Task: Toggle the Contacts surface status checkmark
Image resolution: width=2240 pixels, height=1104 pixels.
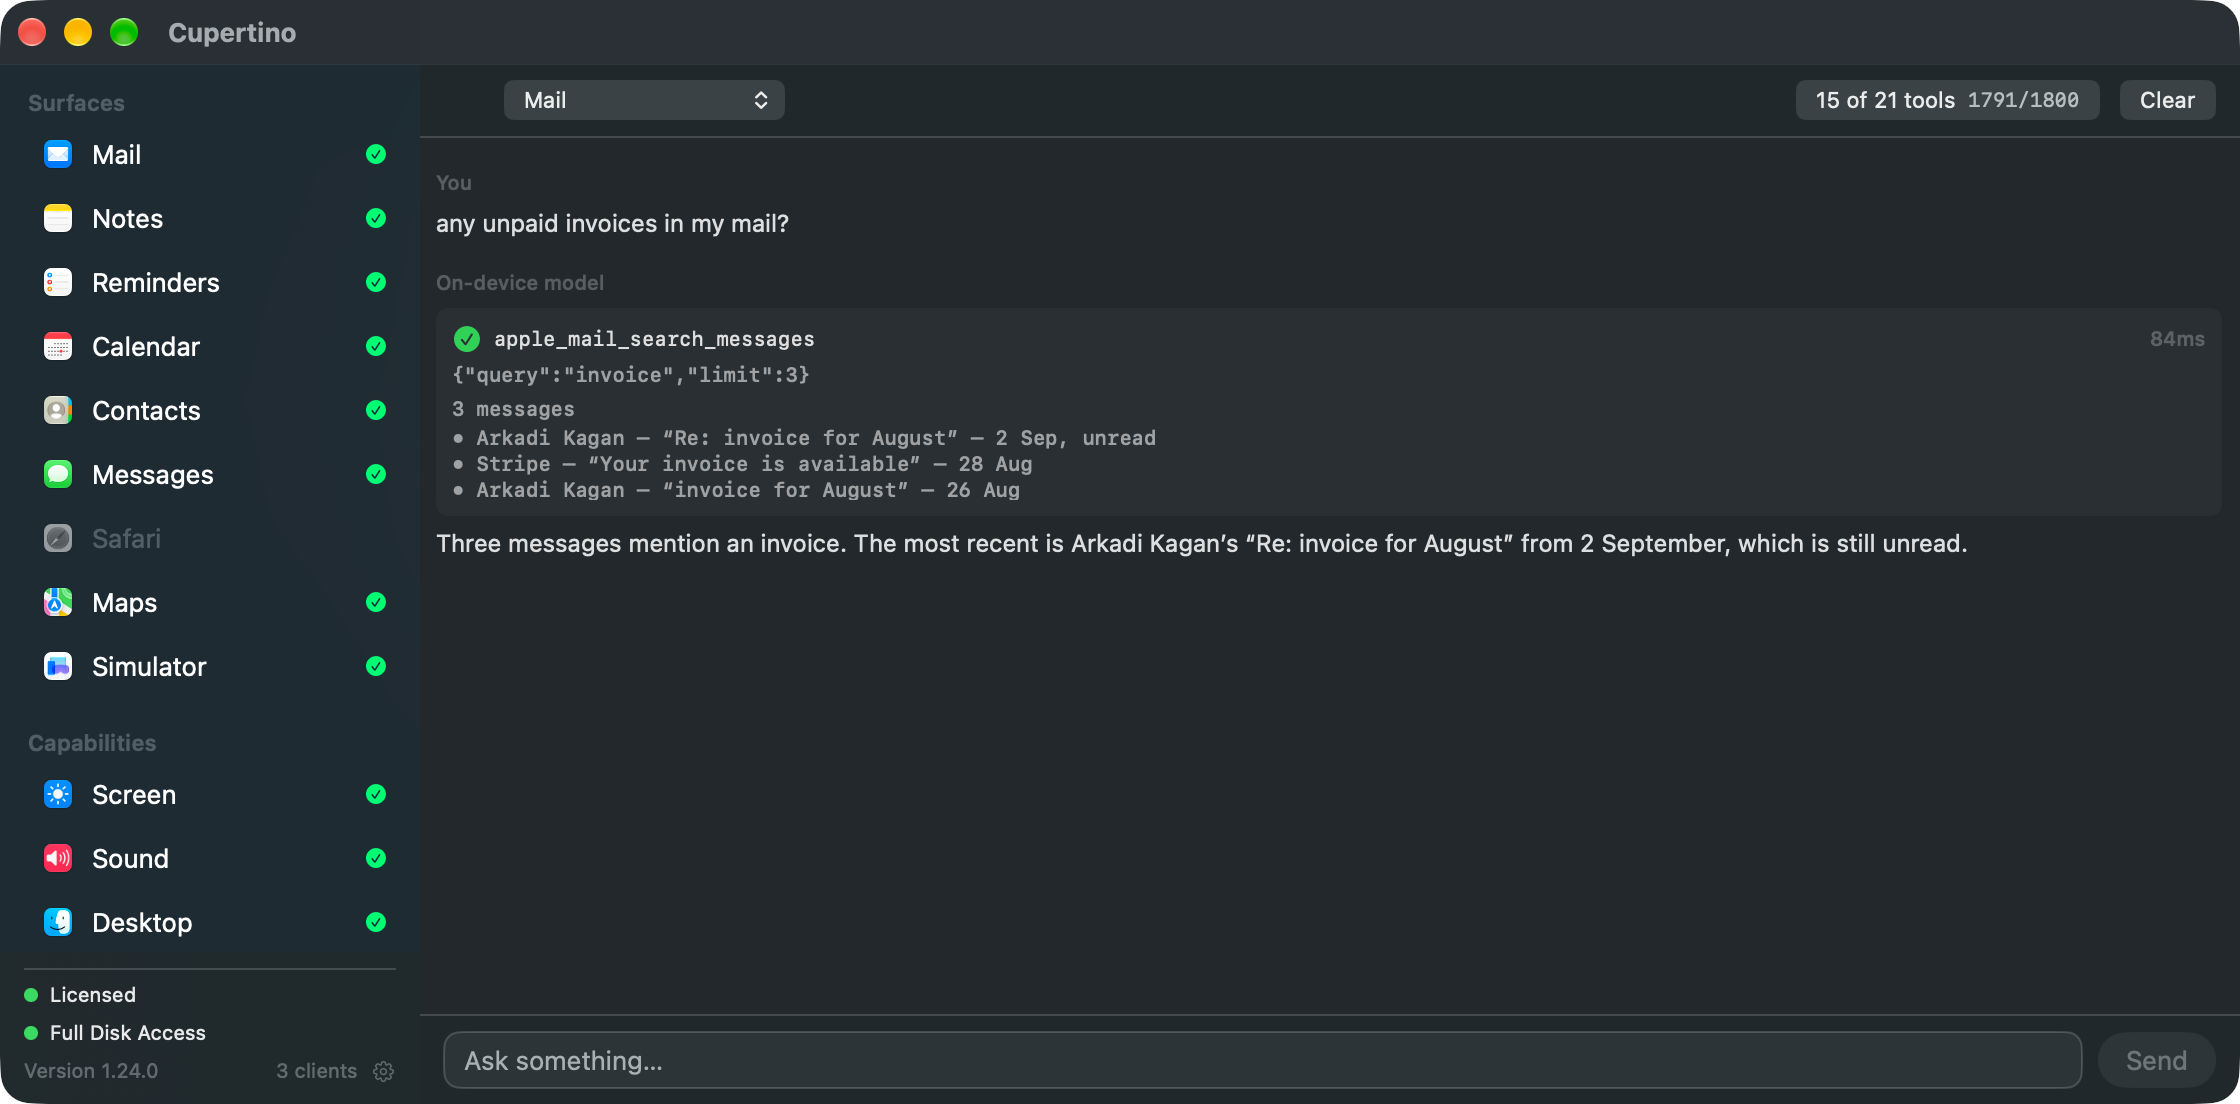Action: (x=376, y=410)
